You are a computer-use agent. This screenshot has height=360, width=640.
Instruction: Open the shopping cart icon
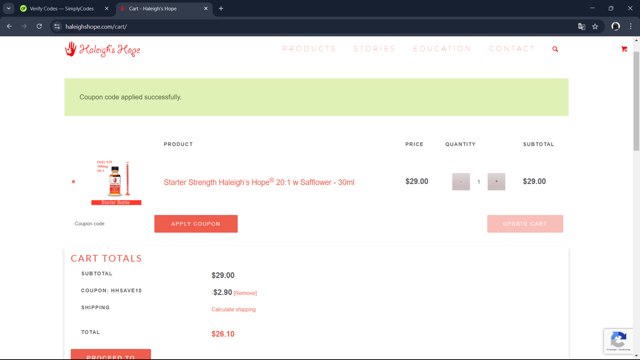(624, 49)
